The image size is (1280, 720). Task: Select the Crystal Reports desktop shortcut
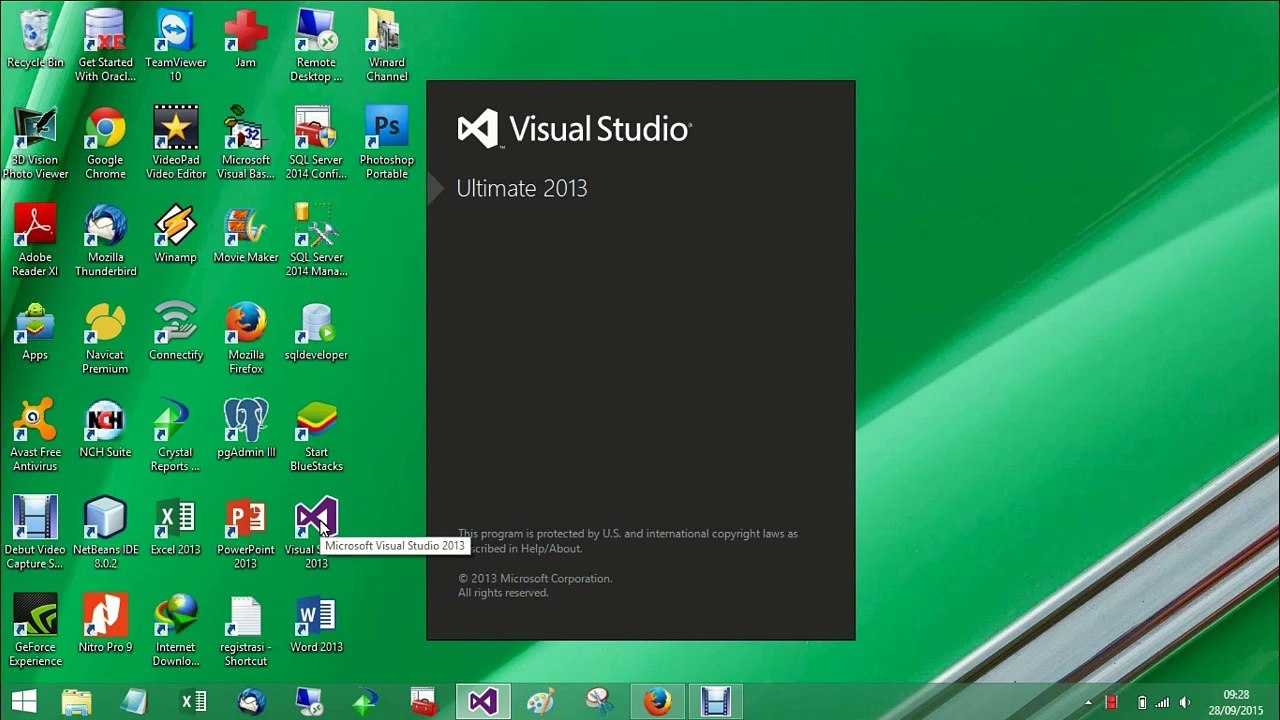[175, 435]
